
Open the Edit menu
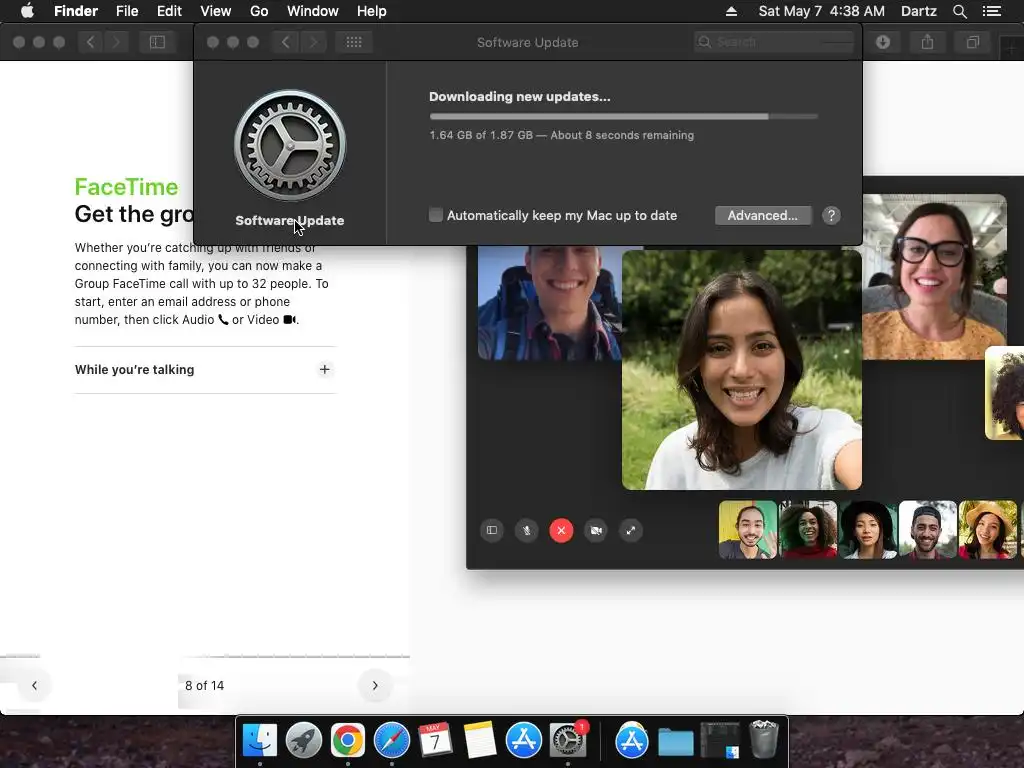pyautogui.click(x=169, y=11)
